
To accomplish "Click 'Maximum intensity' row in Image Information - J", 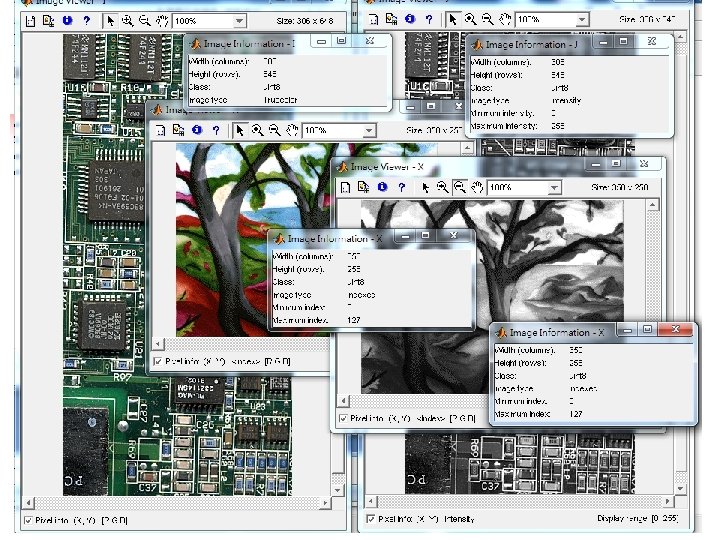I will point(568,126).
